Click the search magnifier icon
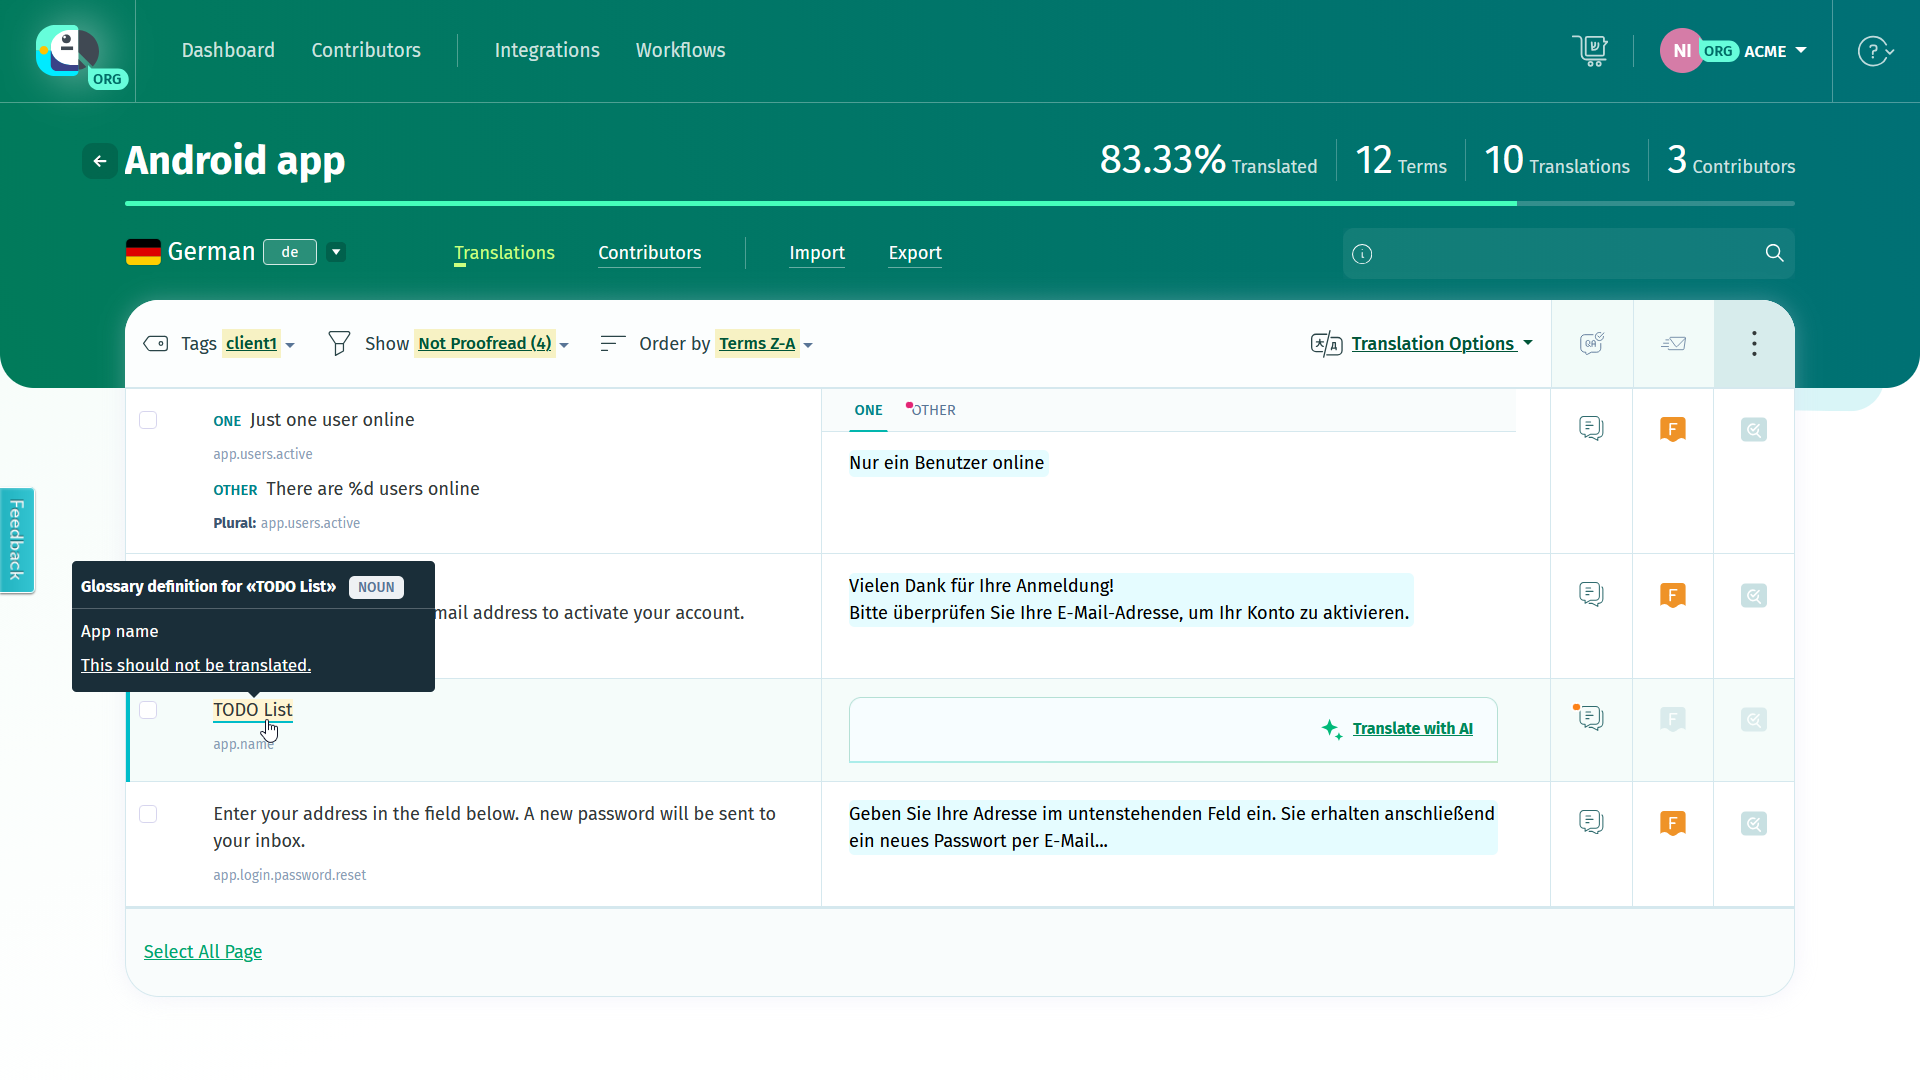The height and width of the screenshot is (1080, 1920). coord(1774,253)
